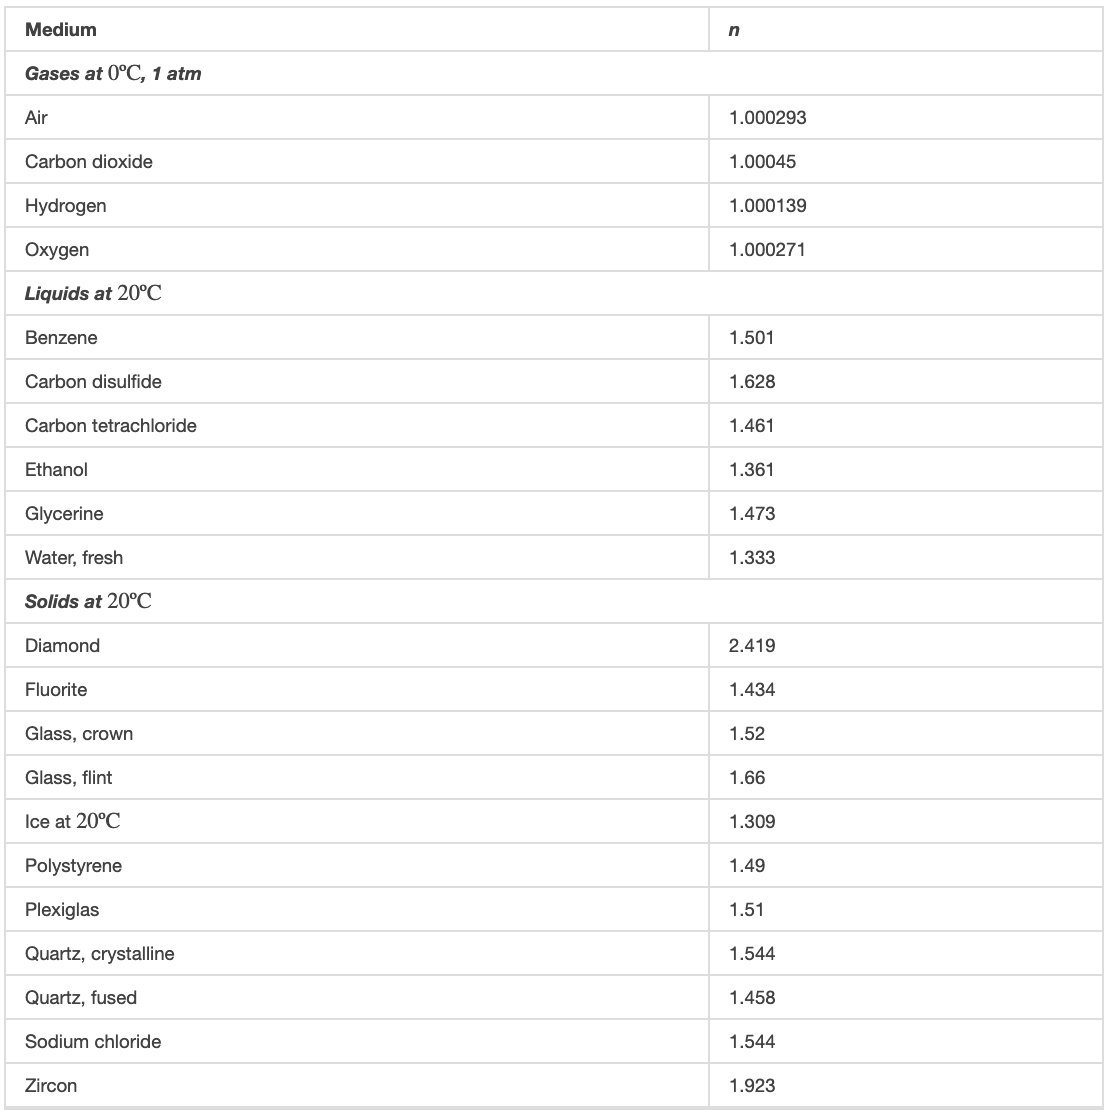The height and width of the screenshot is (1114, 1110).
Task: Select the Solids at 20°C section heading
Action: coord(88,602)
